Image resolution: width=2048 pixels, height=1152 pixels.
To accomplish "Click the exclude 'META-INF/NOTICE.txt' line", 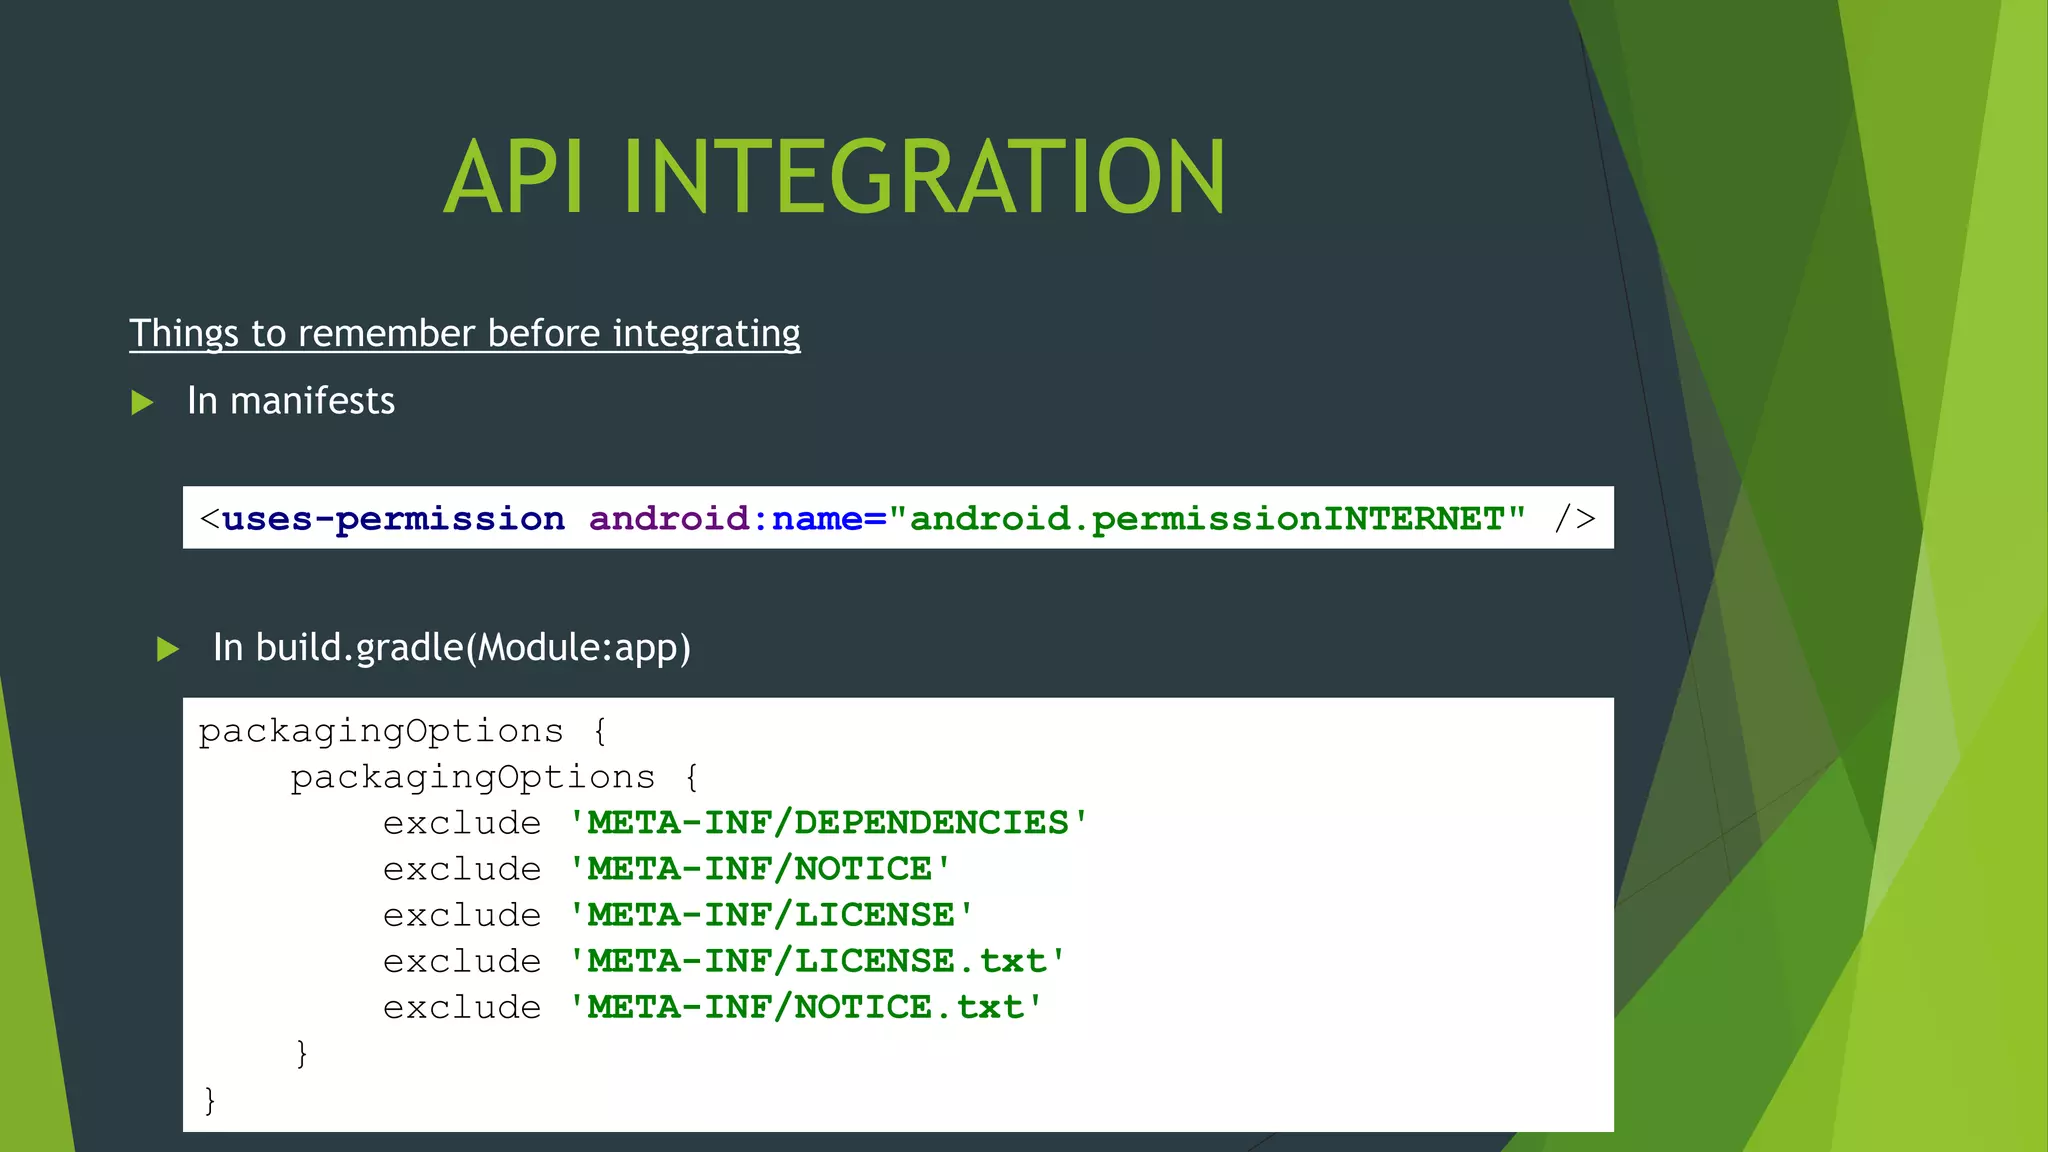I will 713,1007.
